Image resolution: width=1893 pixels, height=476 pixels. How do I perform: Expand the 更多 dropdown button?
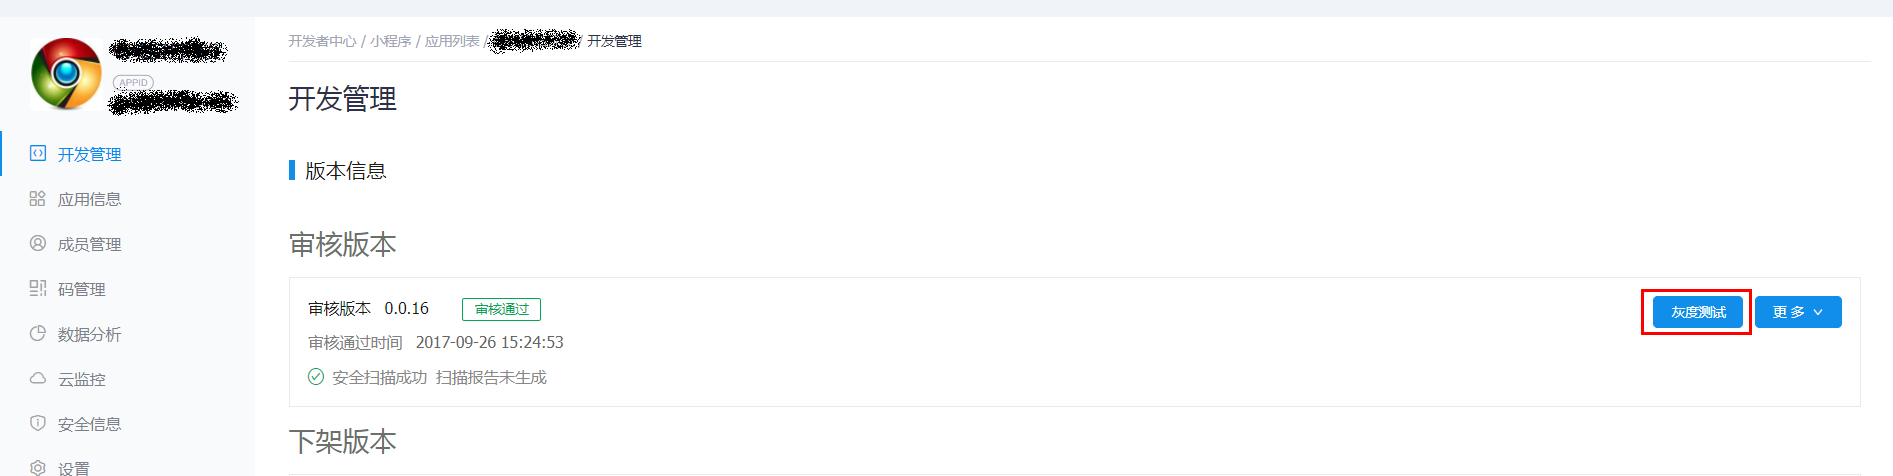[x=1797, y=312]
